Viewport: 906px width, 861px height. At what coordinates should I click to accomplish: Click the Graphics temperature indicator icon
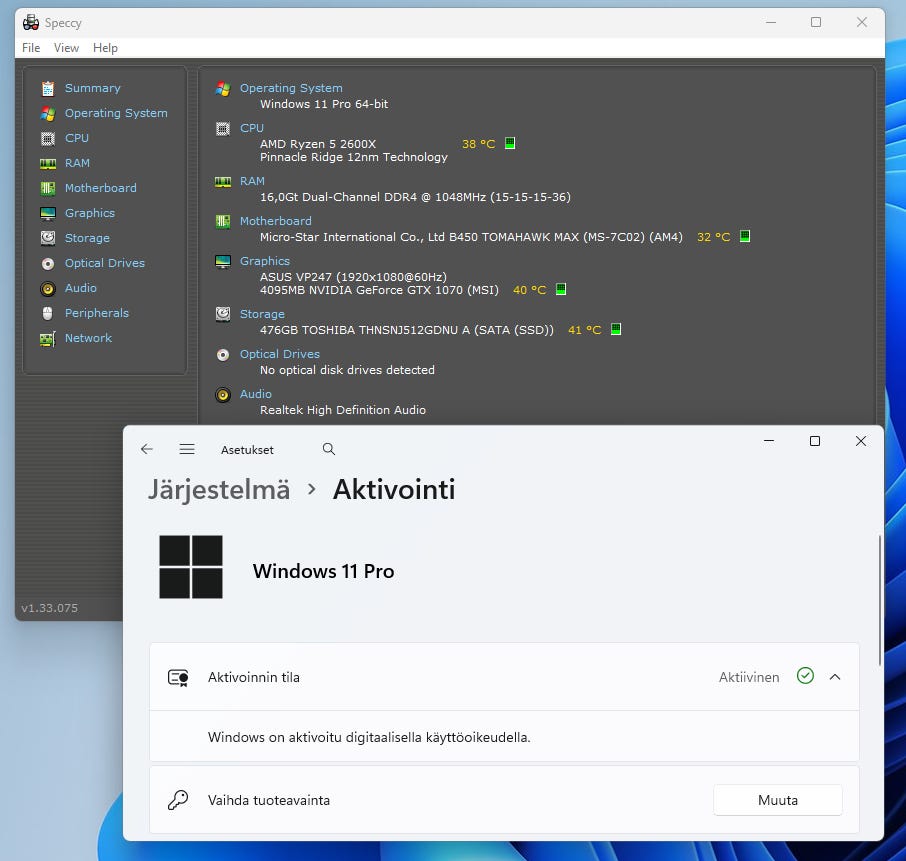pyautogui.click(x=560, y=289)
